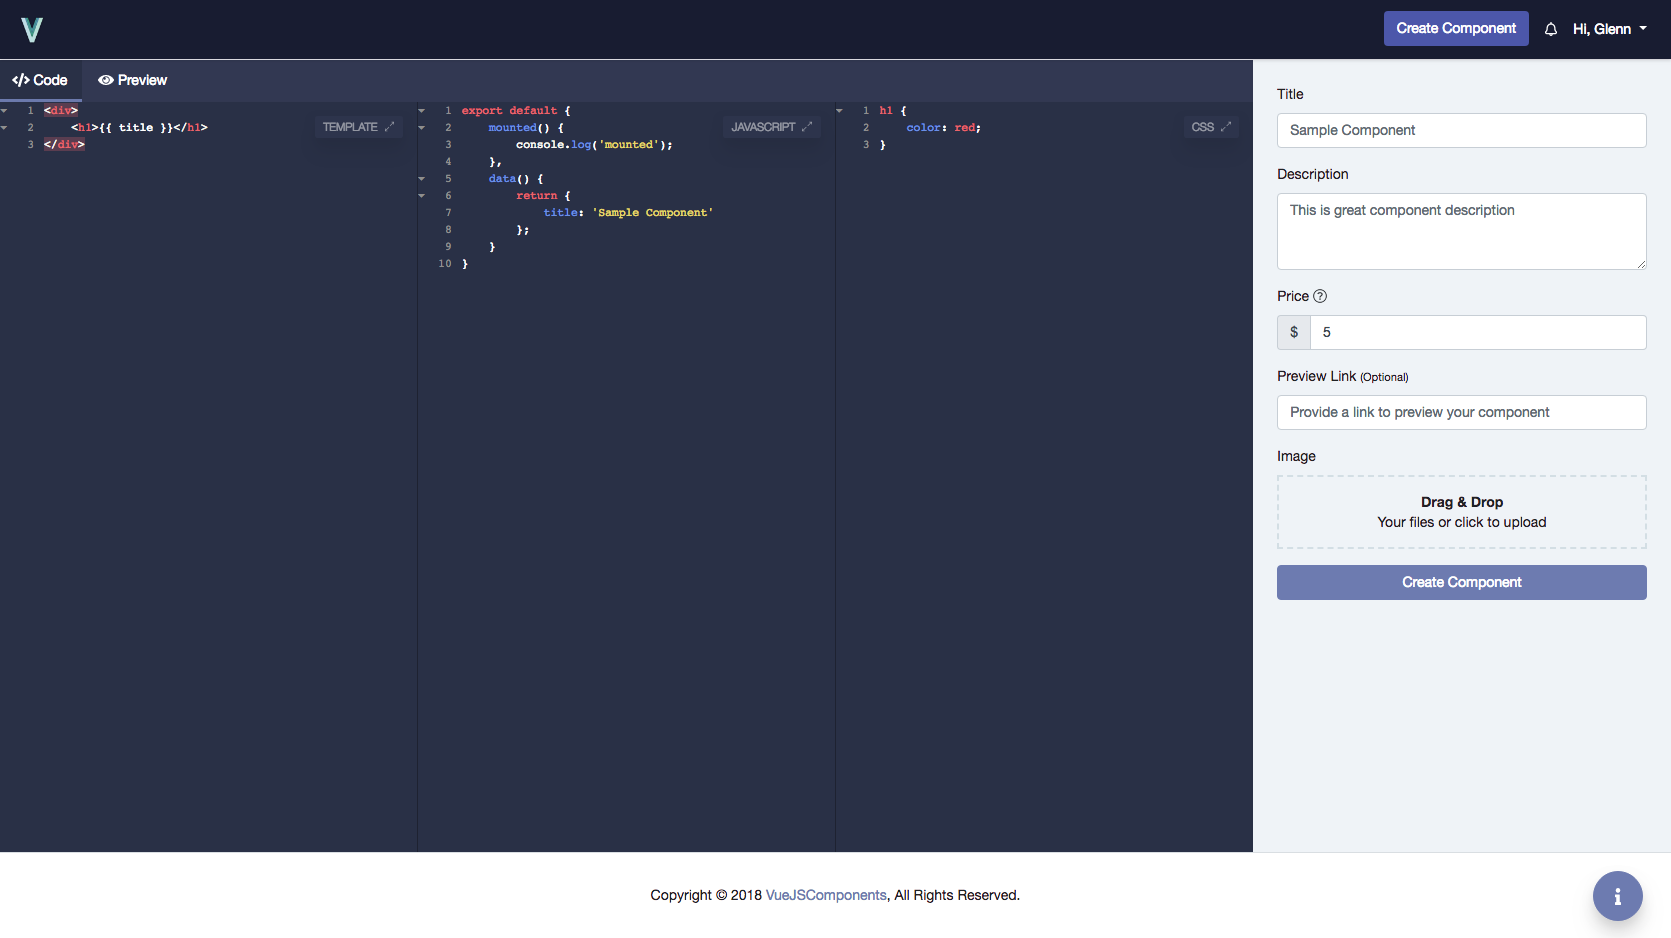Switch to the Preview tab
Screen dimensions: 1671x938
click(132, 80)
